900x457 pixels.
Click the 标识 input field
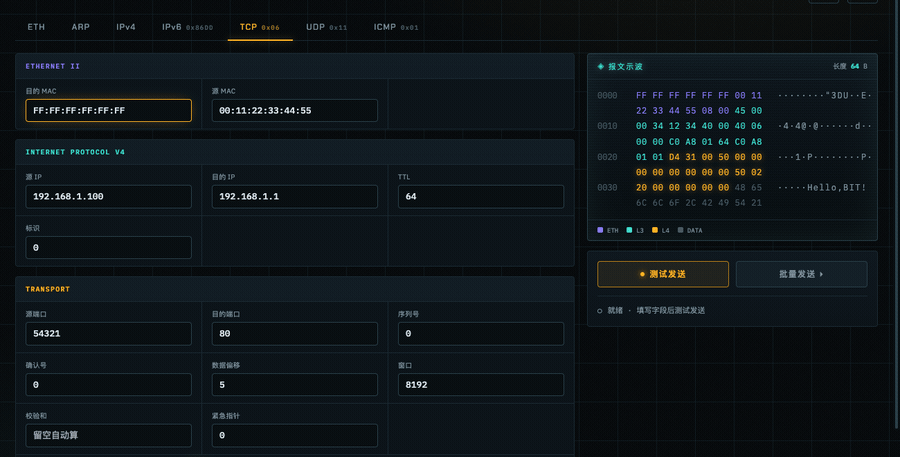[108, 247]
